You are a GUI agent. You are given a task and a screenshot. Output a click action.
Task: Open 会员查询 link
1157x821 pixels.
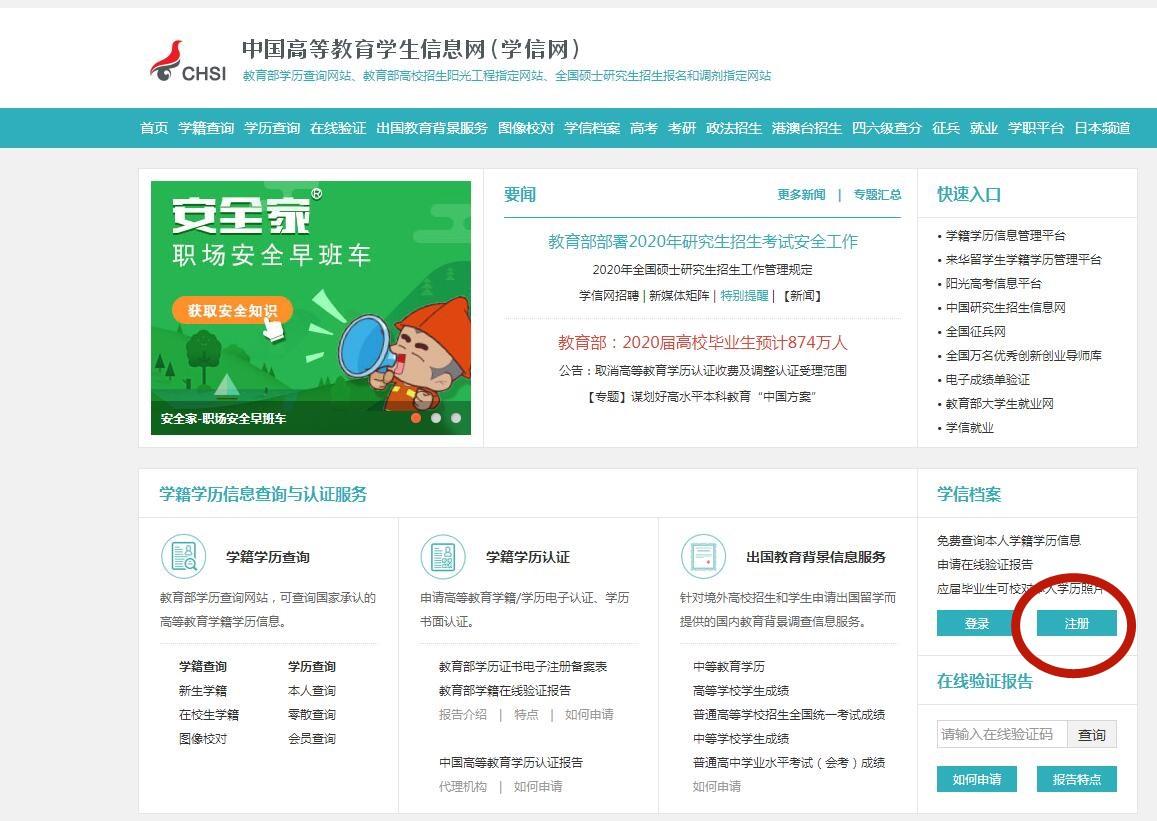pos(312,738)
